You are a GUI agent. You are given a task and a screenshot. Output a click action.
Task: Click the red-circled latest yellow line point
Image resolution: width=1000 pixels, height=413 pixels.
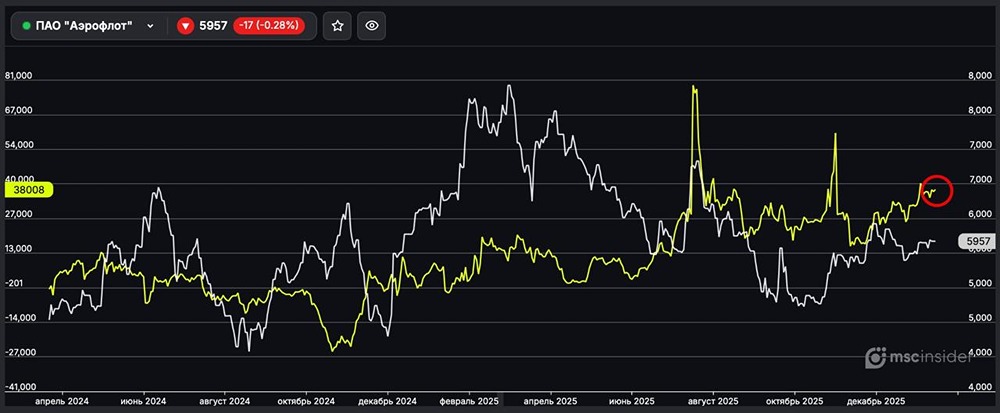[936, 190]
